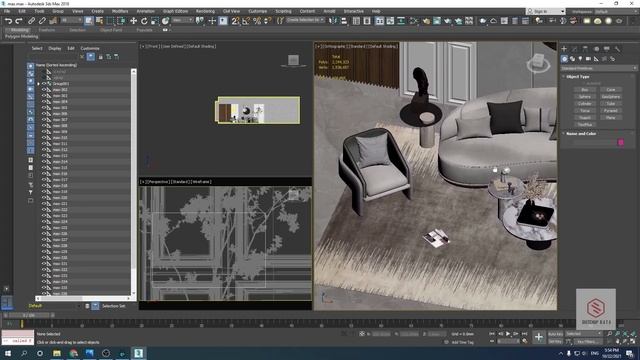Open the reference coordinate system dropdown
Viewport: 640px width, 360px height.
(182, 20)
